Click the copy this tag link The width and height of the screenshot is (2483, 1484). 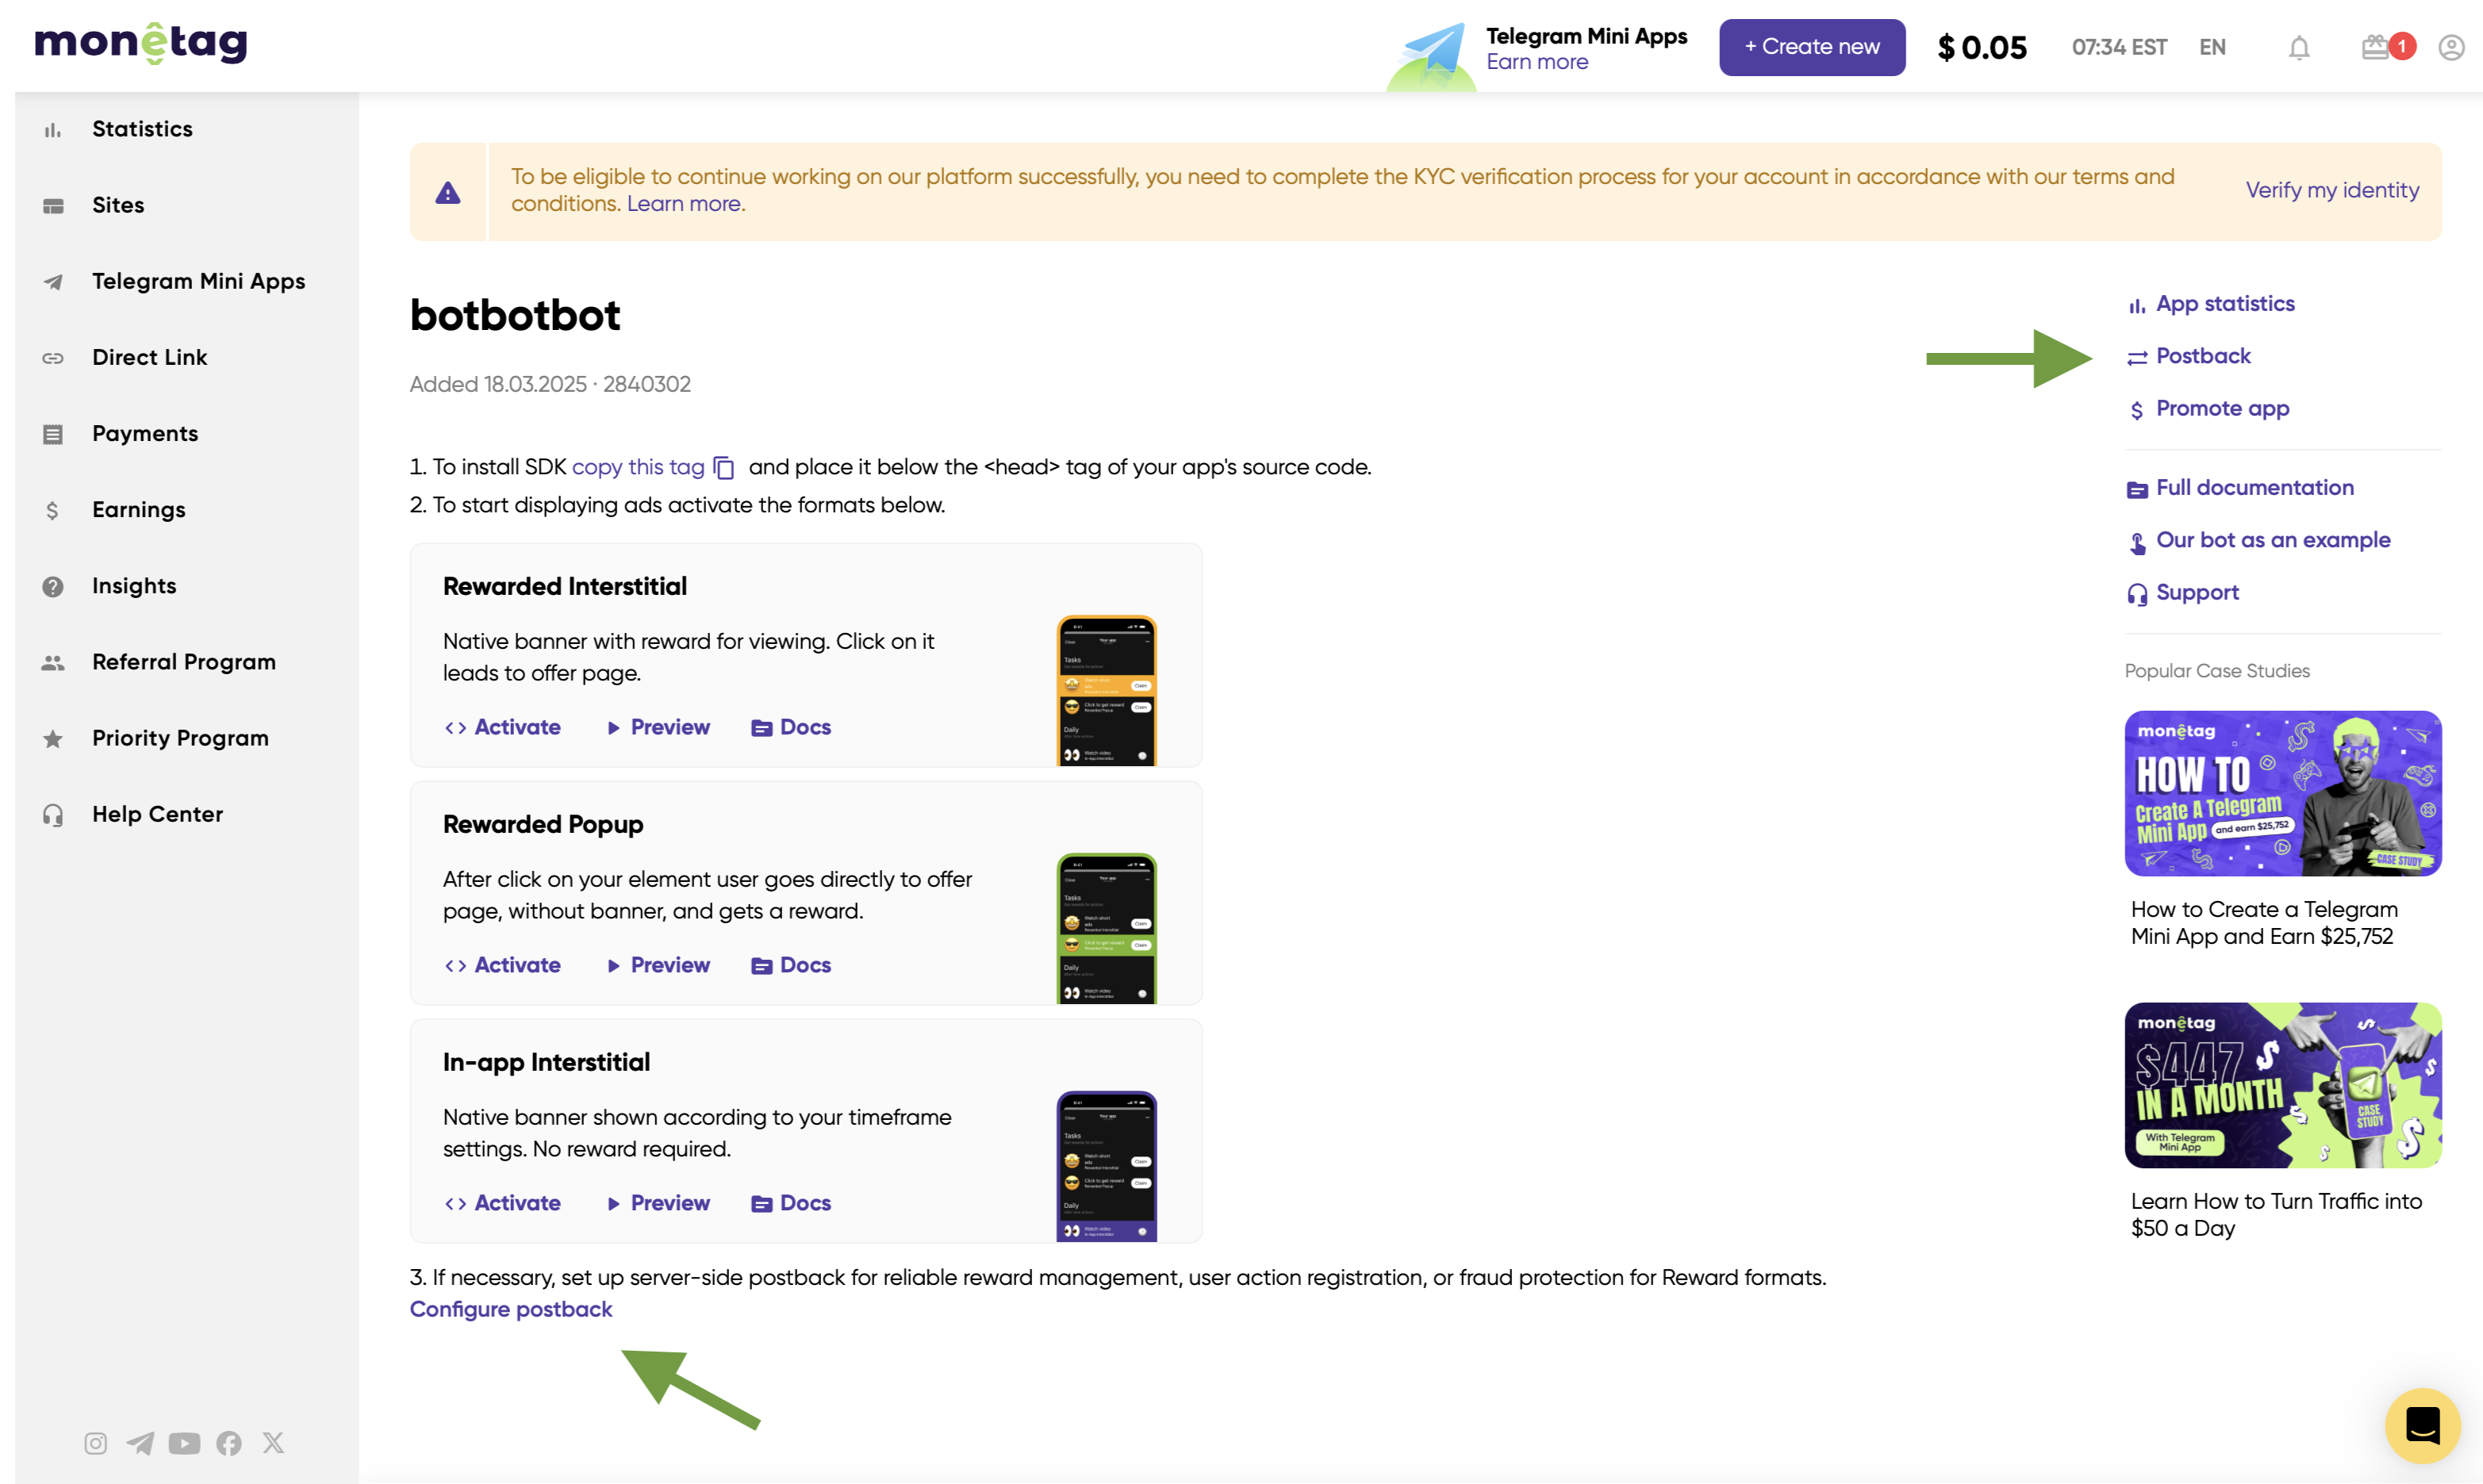tap(638, 467)
